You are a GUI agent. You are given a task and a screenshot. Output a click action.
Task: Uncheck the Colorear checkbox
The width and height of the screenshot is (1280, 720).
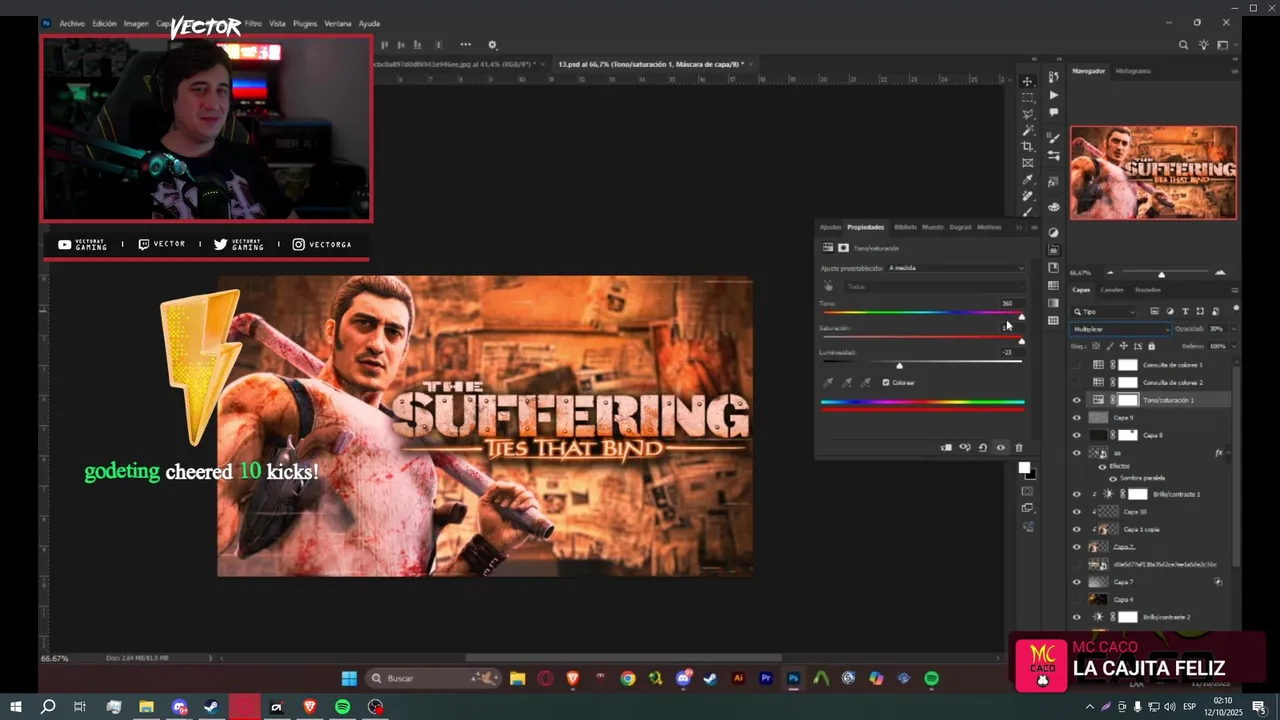[886, 382]
